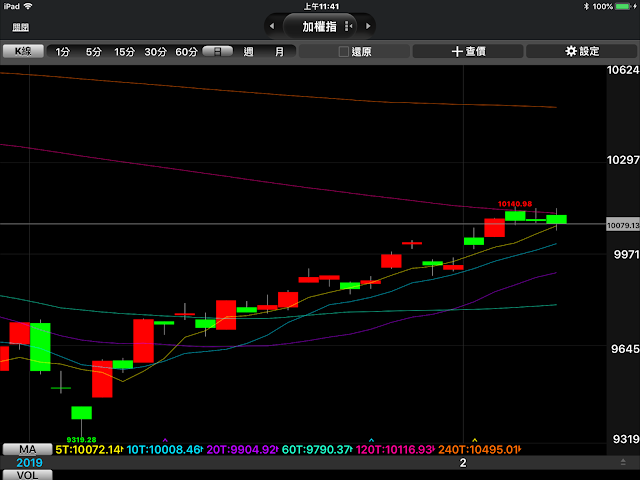Viewport: 640px width, 480px height.
Task: Select the K線 chart type button
Action: tap(23, 51)
